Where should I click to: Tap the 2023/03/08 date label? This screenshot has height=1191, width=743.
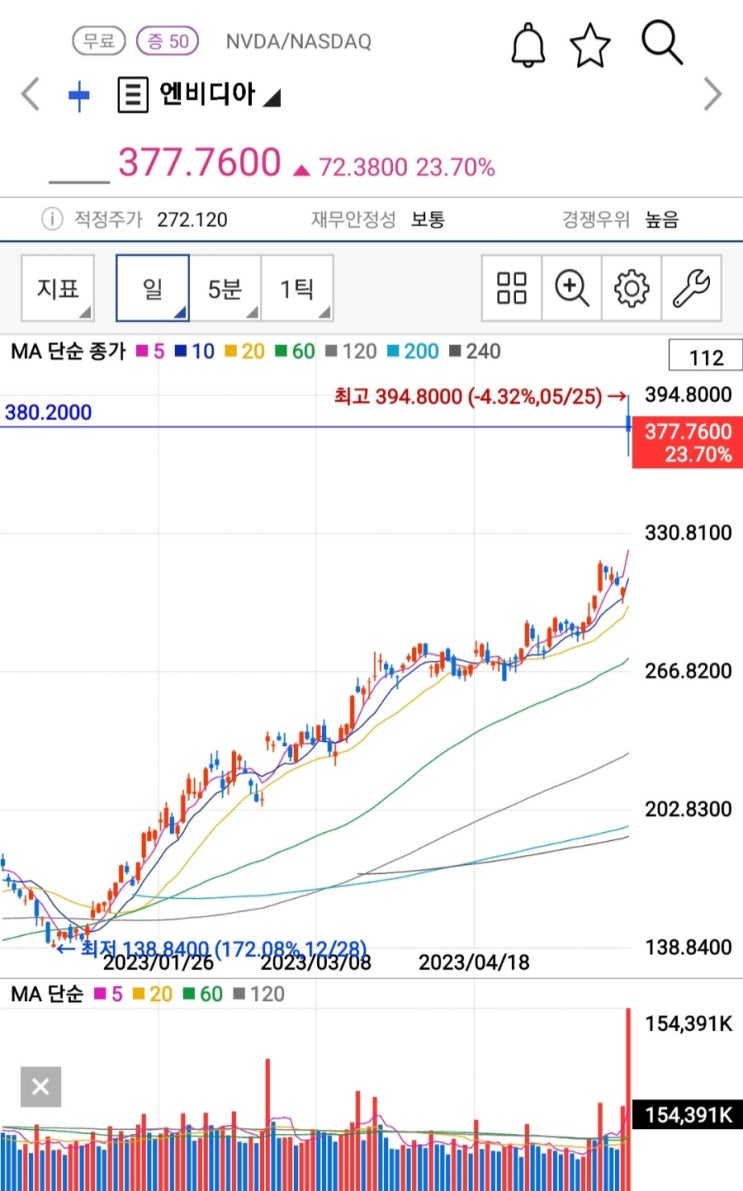(316, 962)
